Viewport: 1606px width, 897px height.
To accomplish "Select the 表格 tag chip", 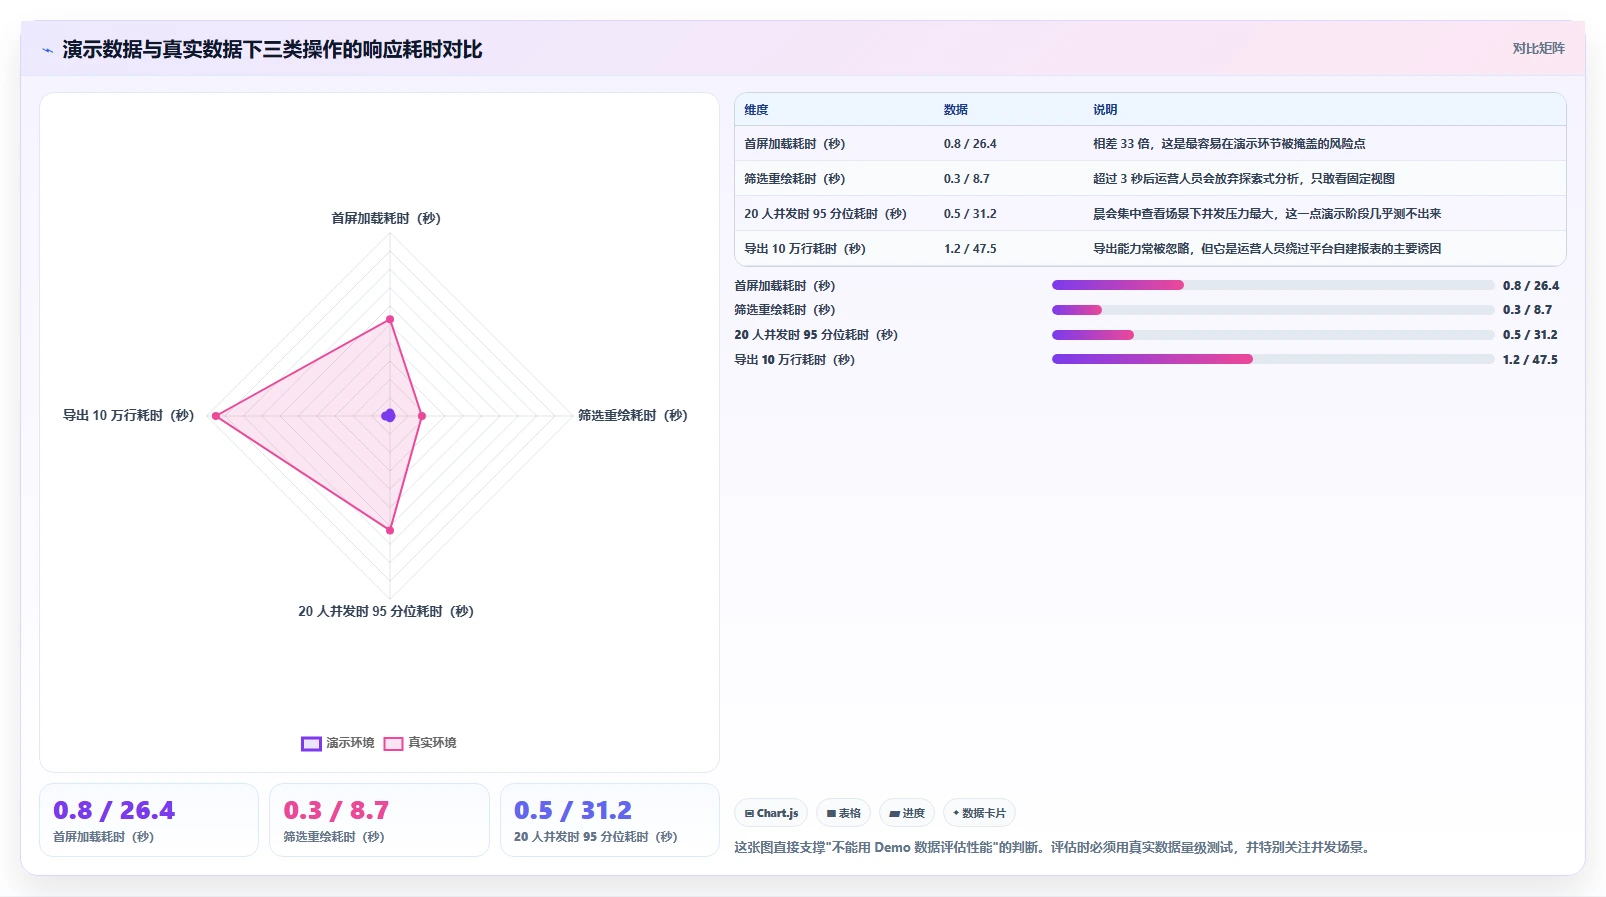I will pyautogui.click(x=843, y=813).
